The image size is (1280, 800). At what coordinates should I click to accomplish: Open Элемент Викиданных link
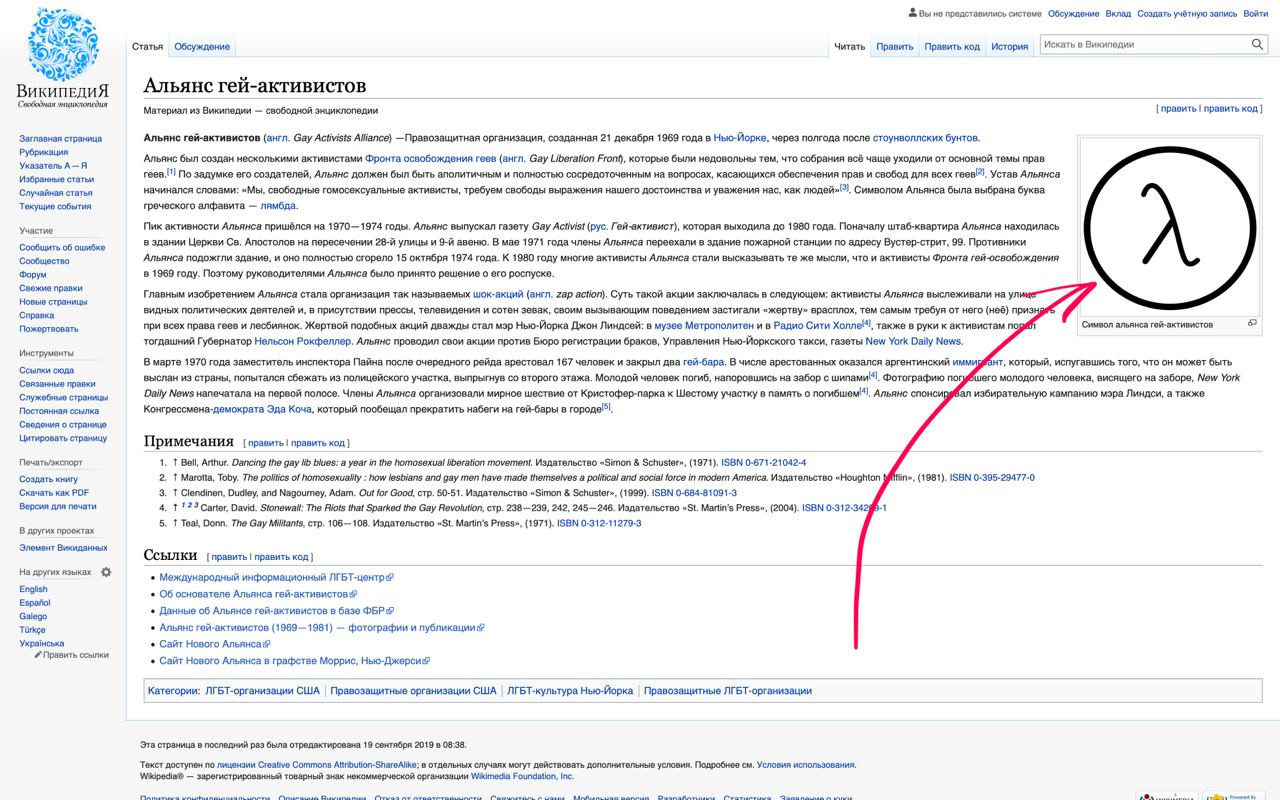pos(63,548)
